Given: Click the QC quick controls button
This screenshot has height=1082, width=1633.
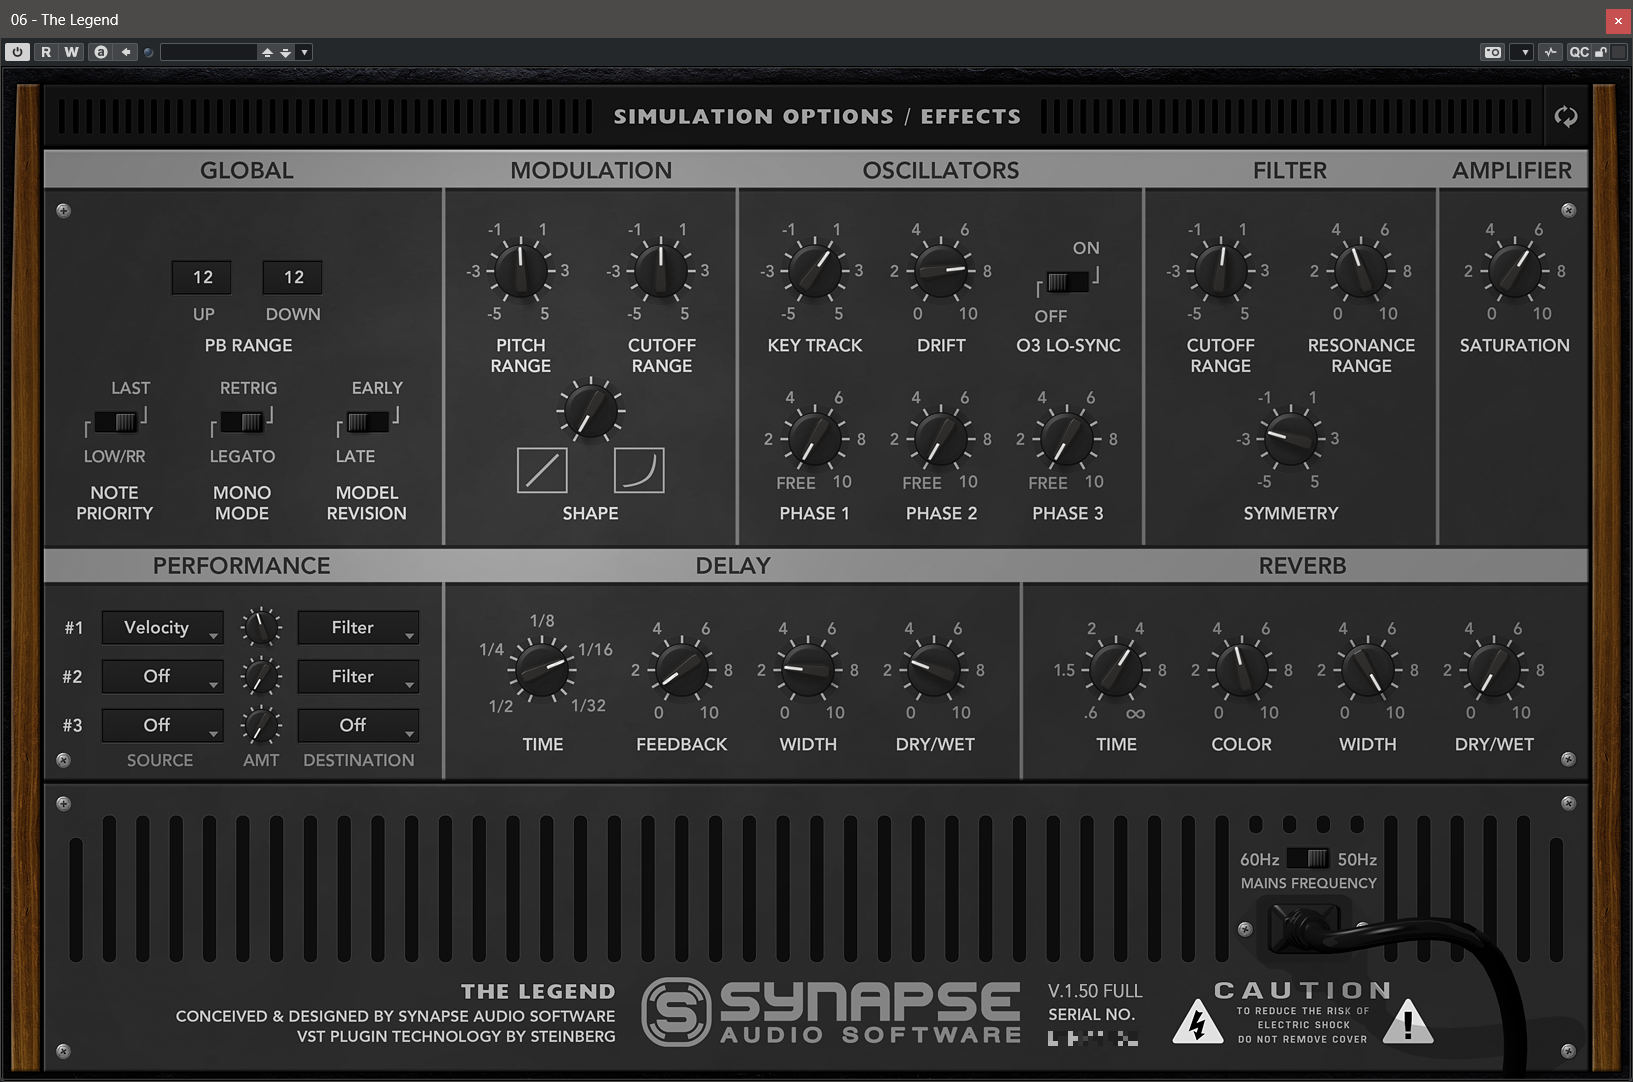Looking at the screenshot, I should click(x=1578, y=52).
